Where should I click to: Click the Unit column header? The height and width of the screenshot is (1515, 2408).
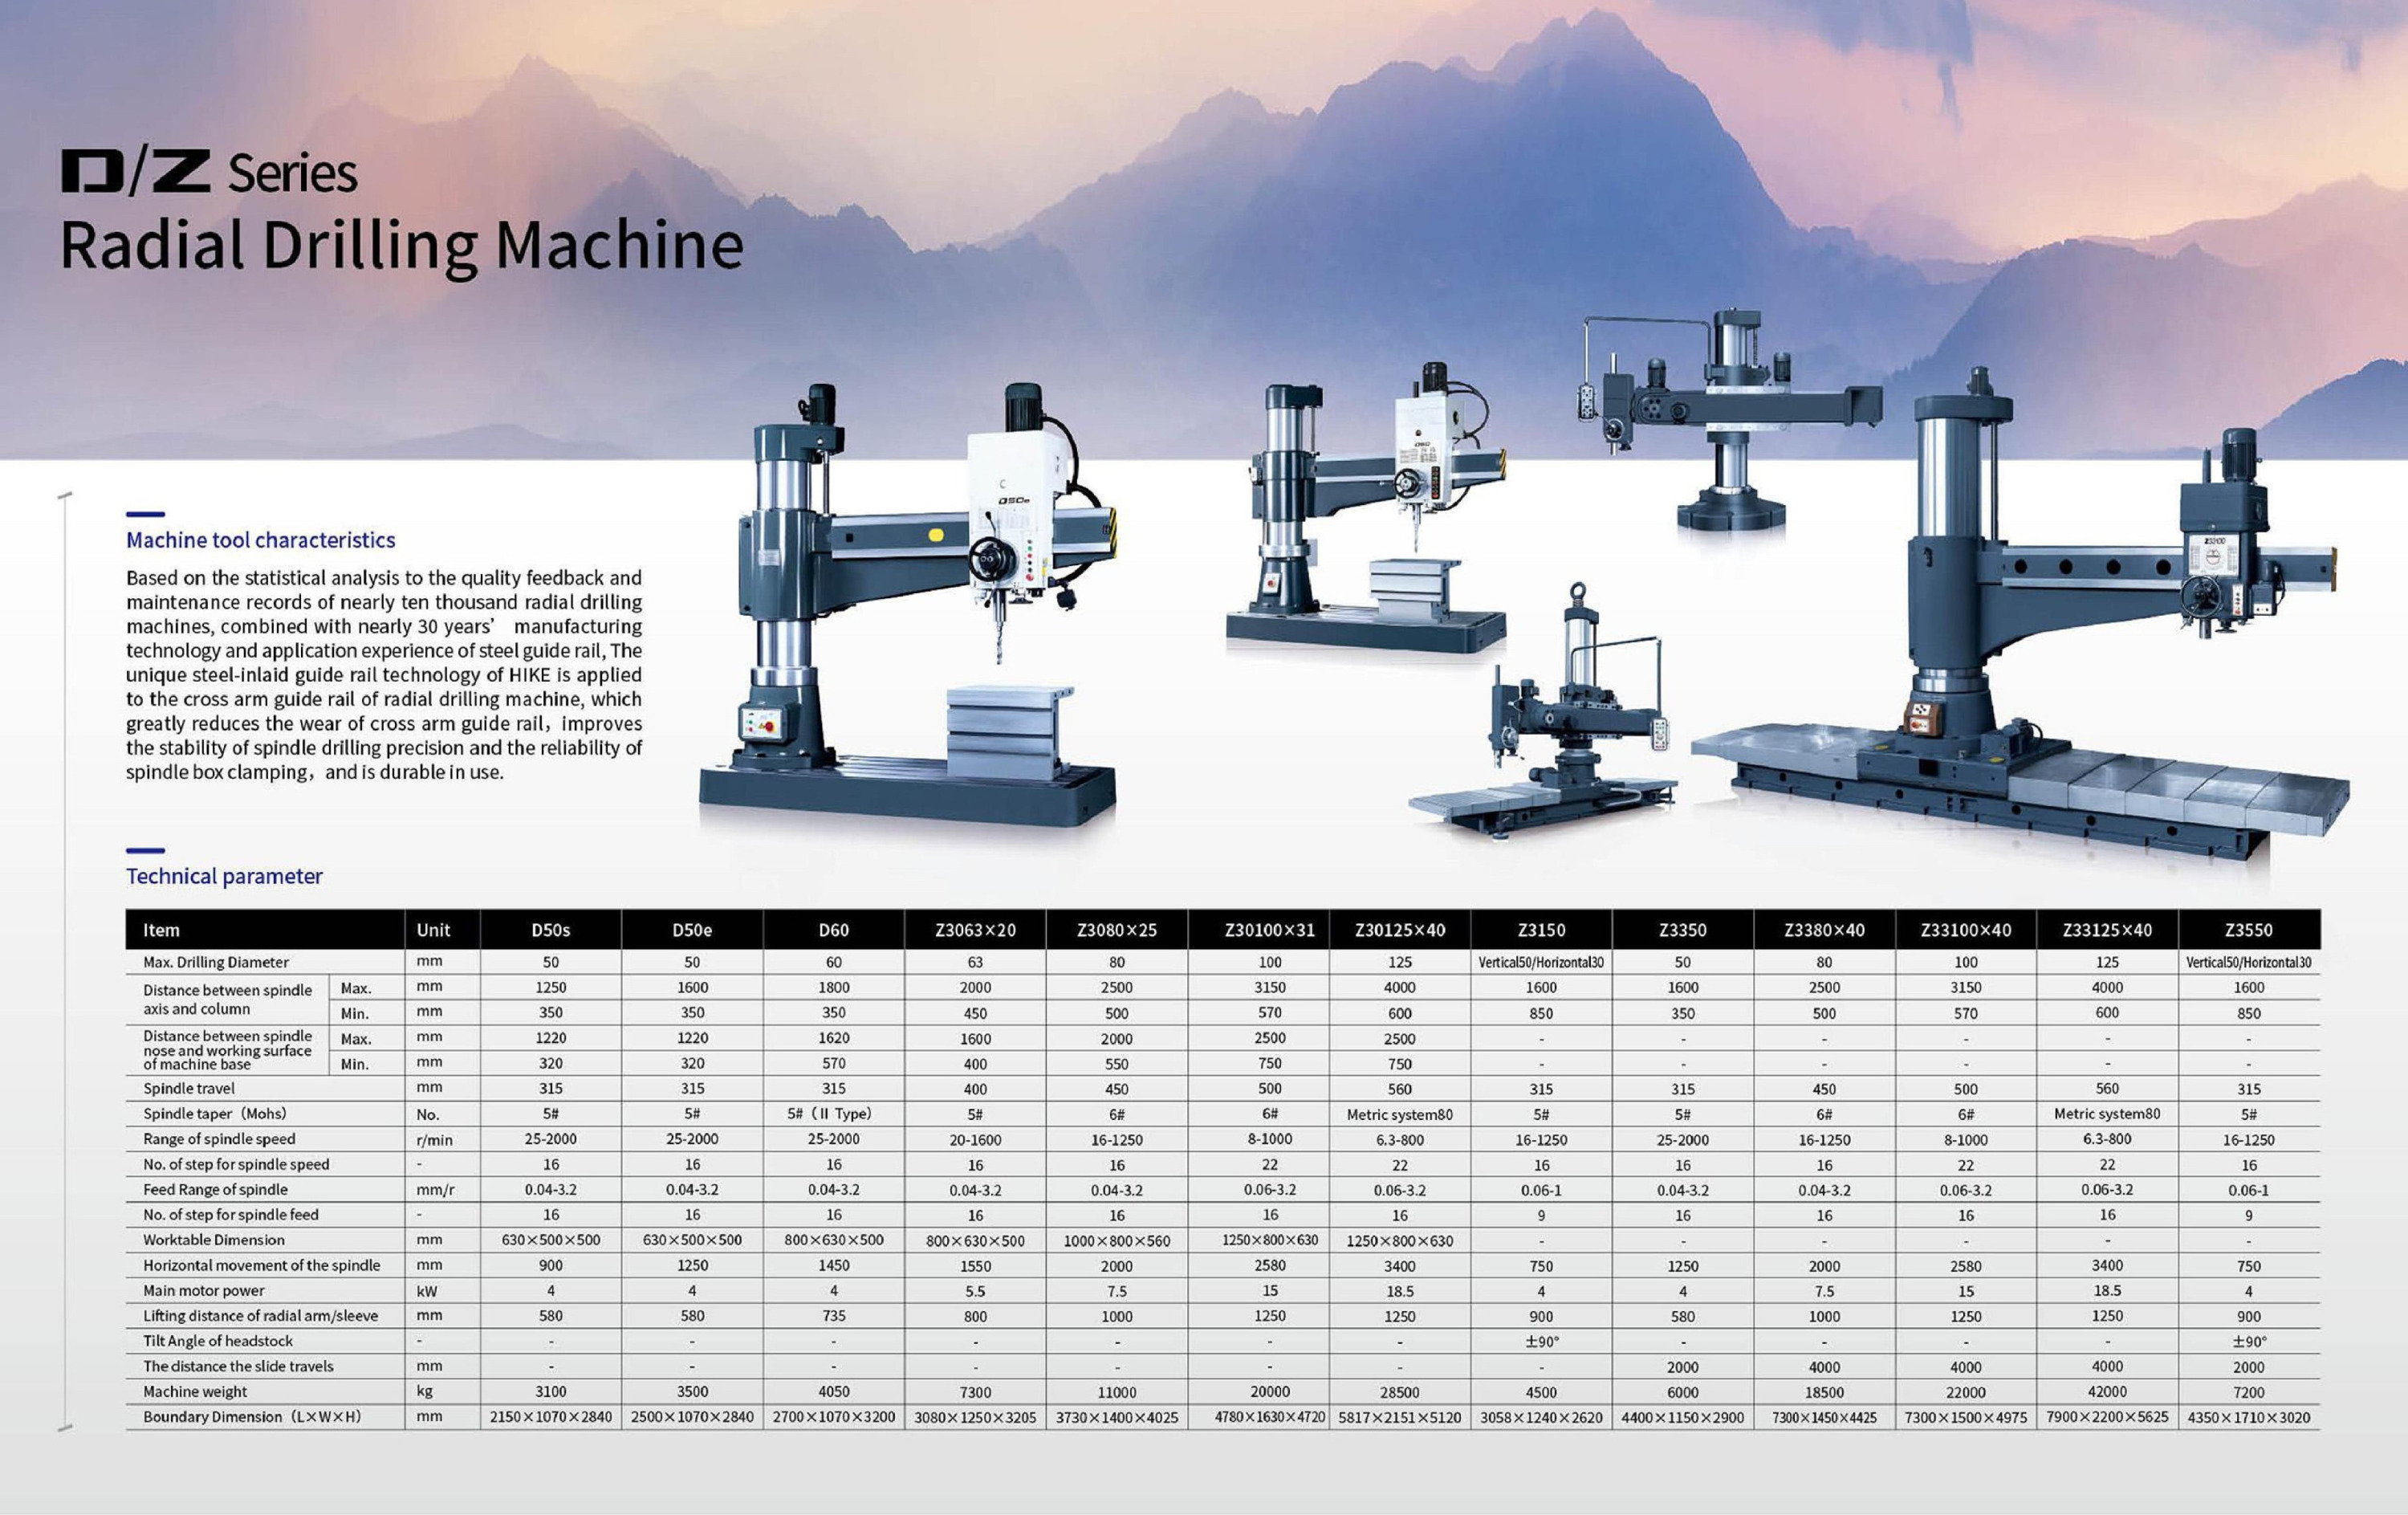[433, 930]
